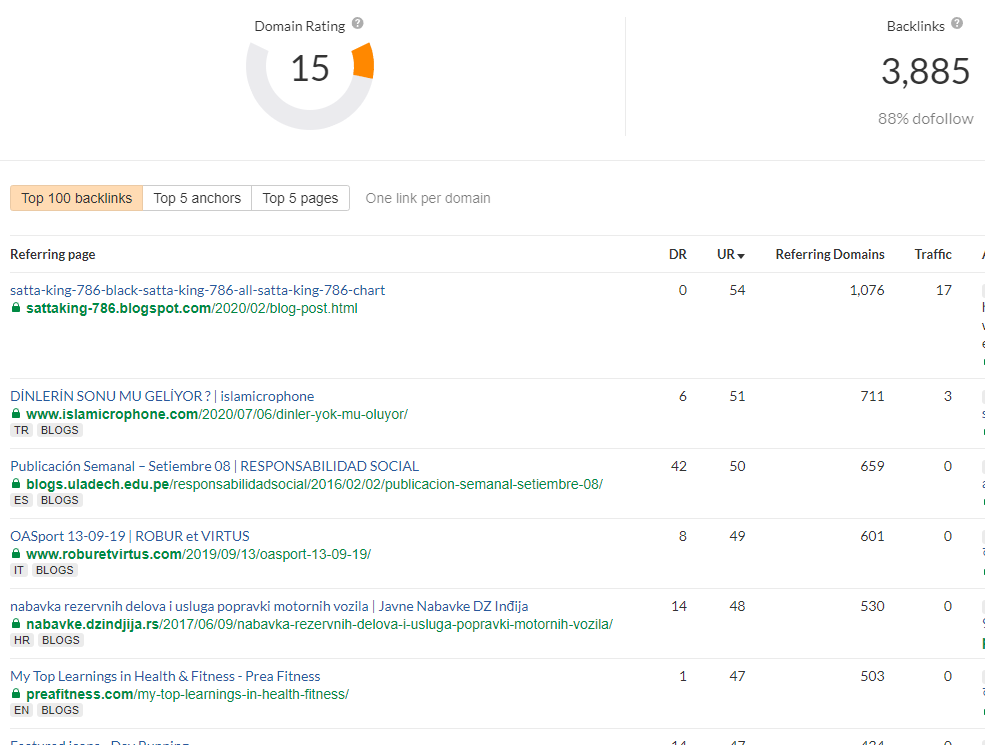Click the lock icon beside www.roburetvirtus.com
This screenshot has height=745, width=985.
click(16, 554)
